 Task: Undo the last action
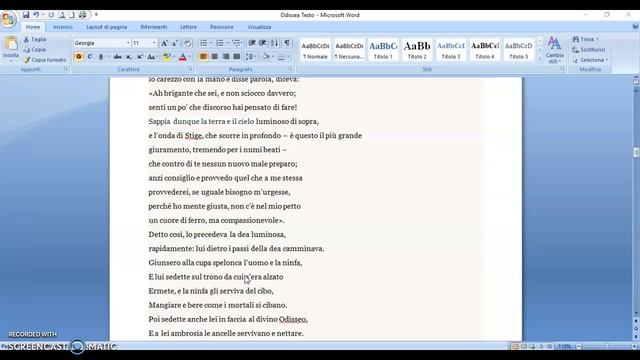[36, 15]
